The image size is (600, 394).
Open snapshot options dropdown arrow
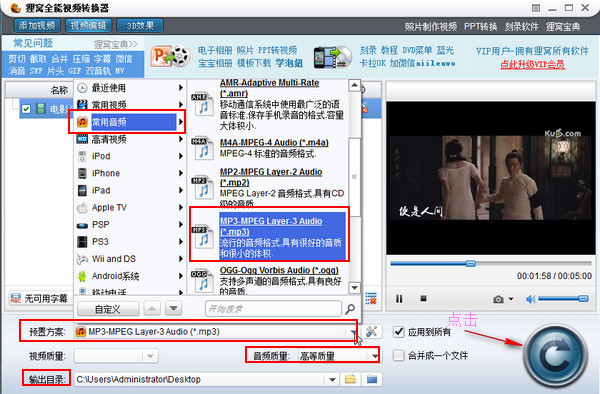[511, 299]
